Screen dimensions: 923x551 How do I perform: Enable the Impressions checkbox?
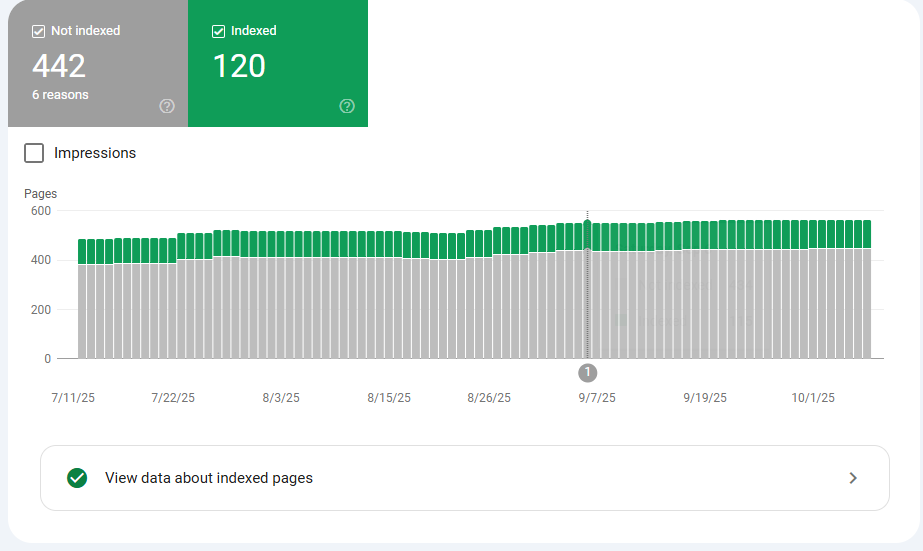(34, 153)
